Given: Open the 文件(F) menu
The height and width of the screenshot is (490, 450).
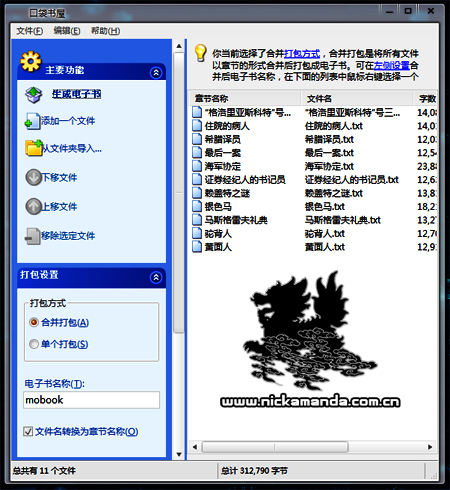Looking at the screenshot, I should [x=30, y=31].
